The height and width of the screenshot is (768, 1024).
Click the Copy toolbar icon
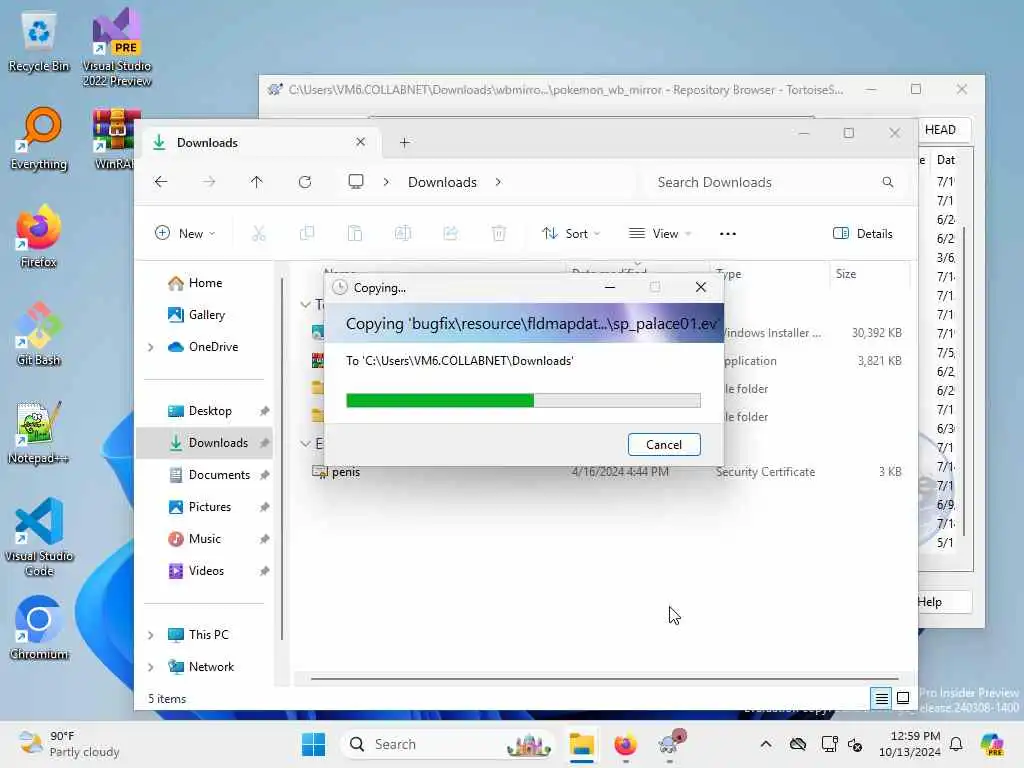(x=307, y=233)
